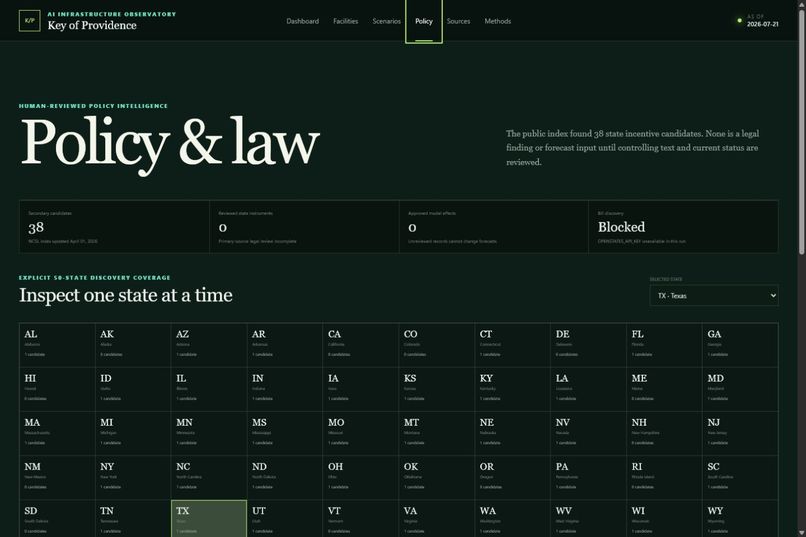Open the Facilities tab
The image size is (806, 537).
click(345, 21)
